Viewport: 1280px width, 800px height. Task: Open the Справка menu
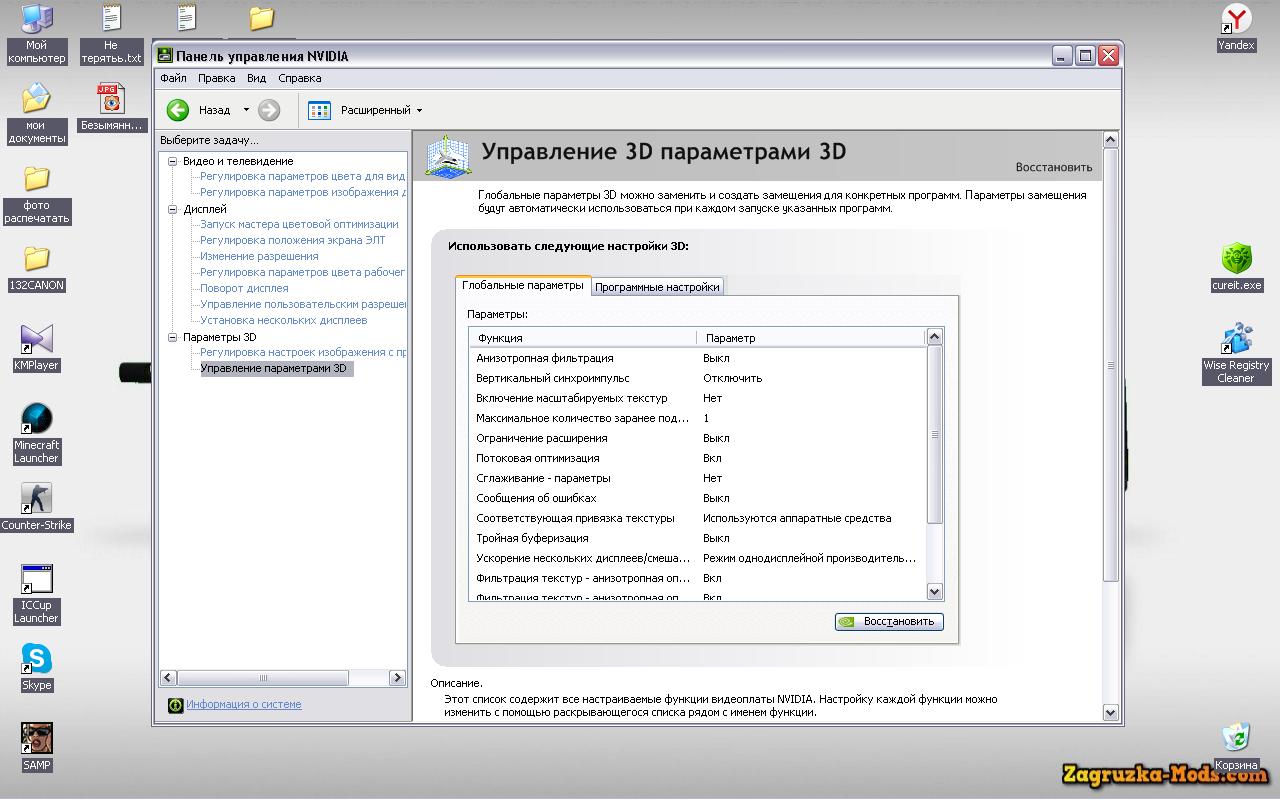coord(300,78)
